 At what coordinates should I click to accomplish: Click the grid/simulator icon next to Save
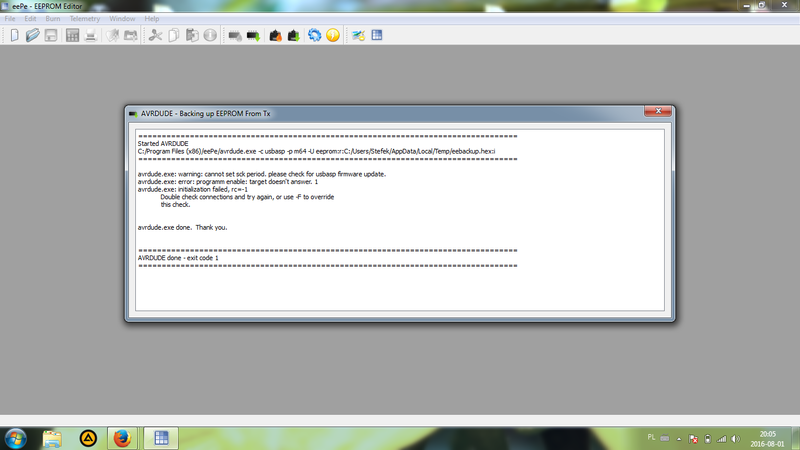(72, 35)
